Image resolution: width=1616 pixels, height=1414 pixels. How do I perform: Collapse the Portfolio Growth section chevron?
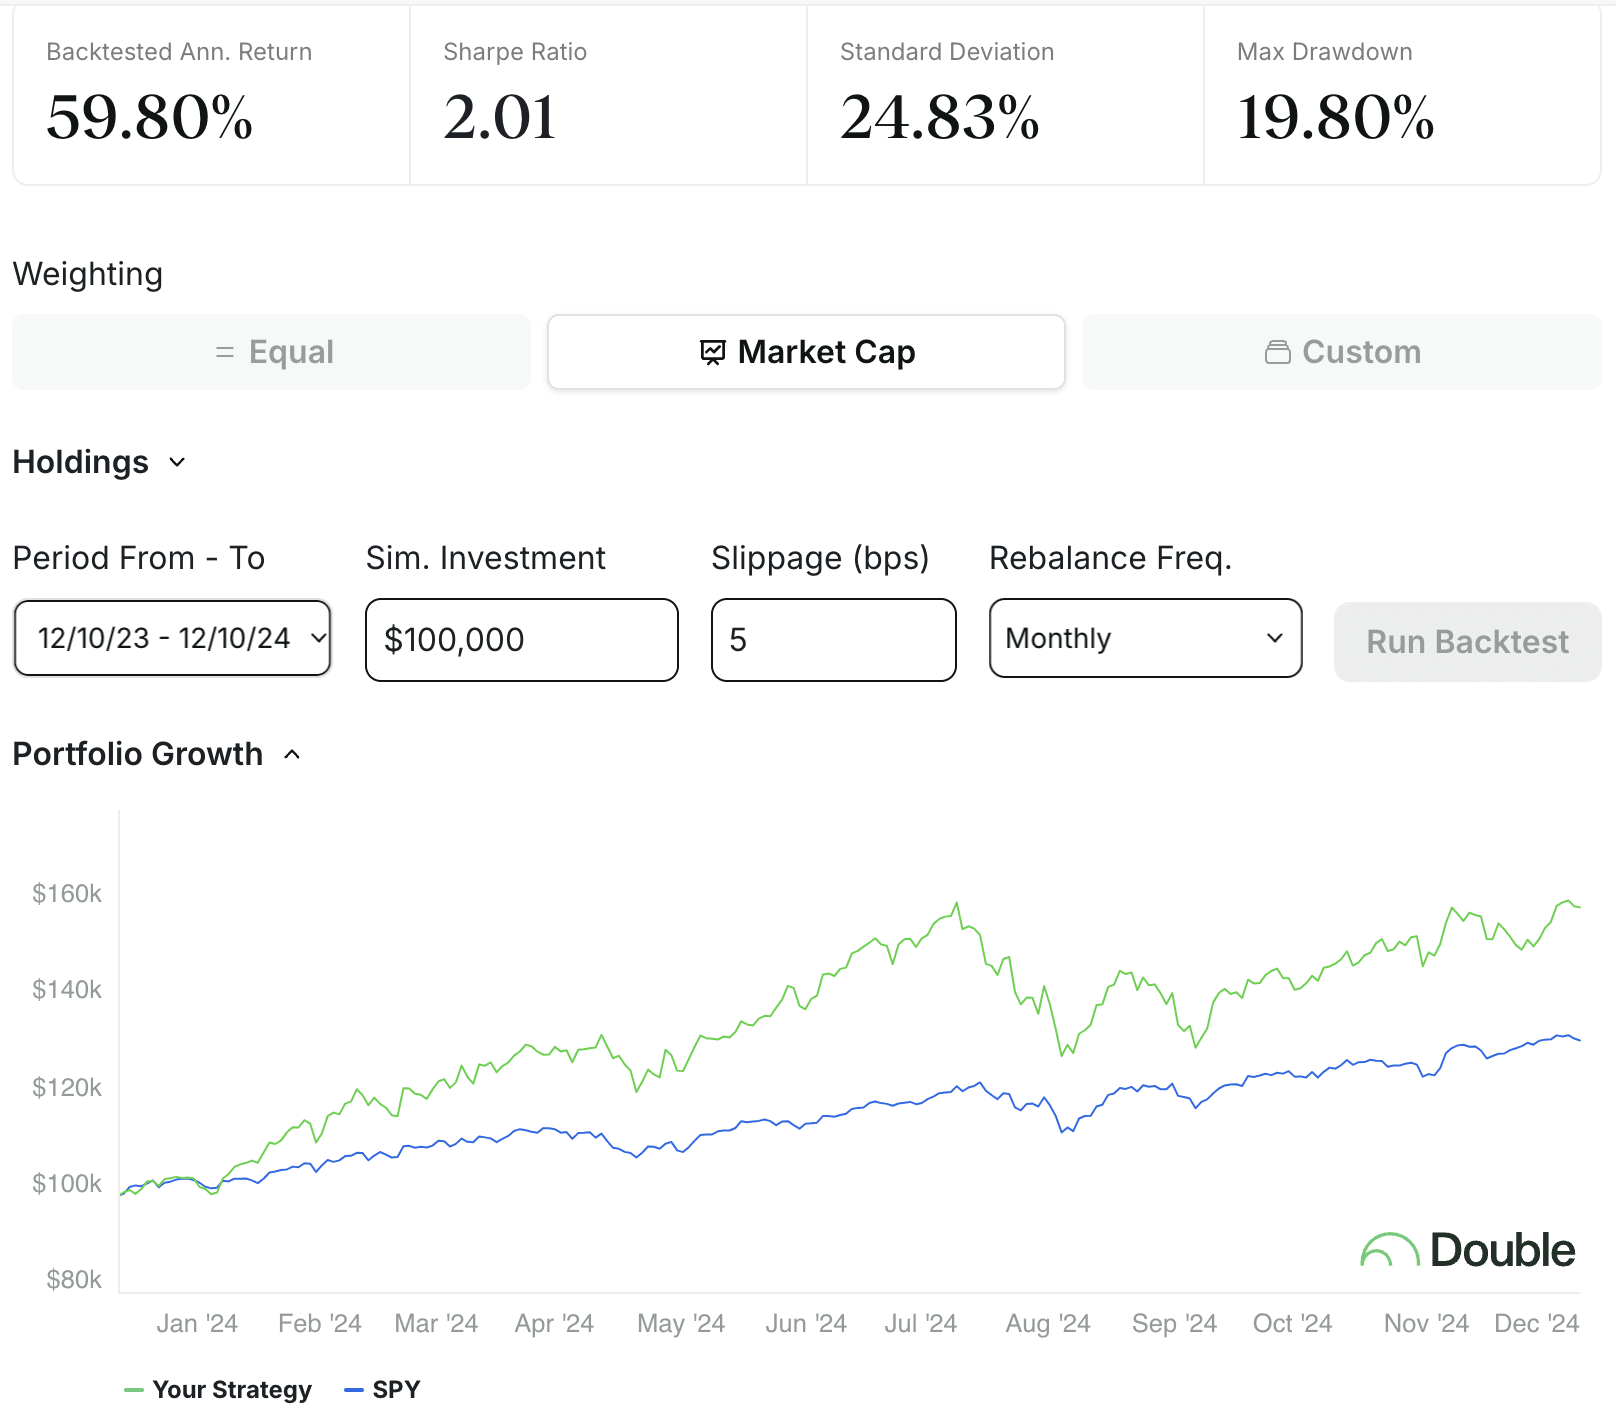point(292,754)
